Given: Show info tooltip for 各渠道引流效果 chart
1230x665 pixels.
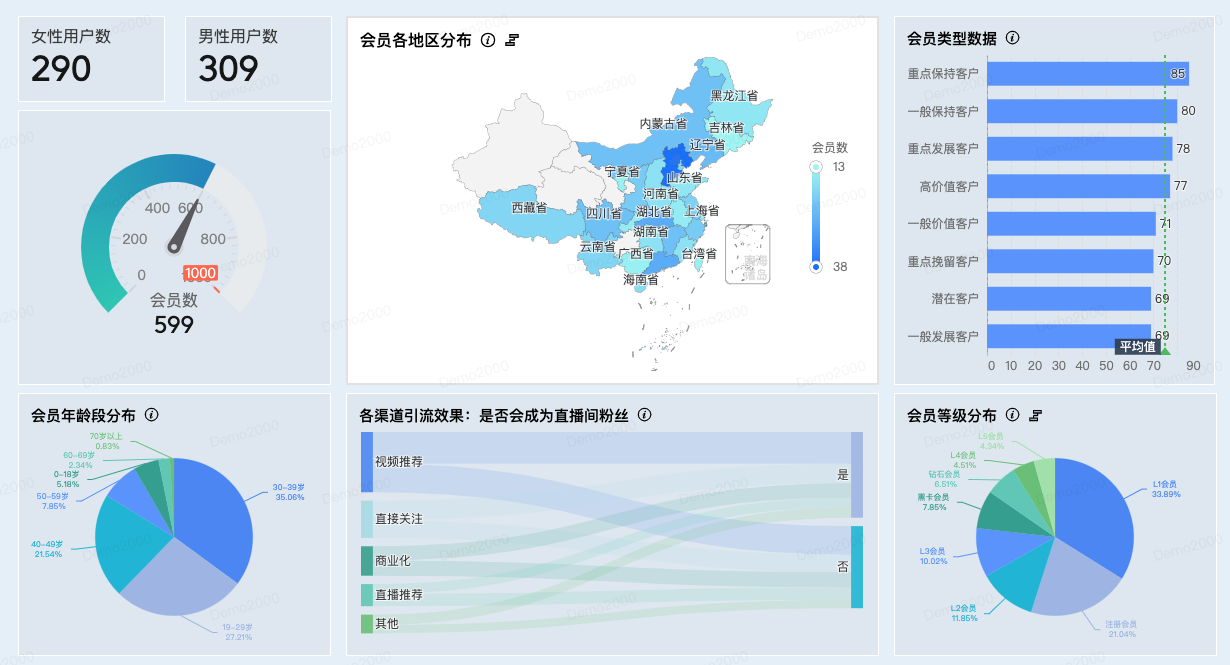Looking at the screenshot, I should [x=644, y=415].
